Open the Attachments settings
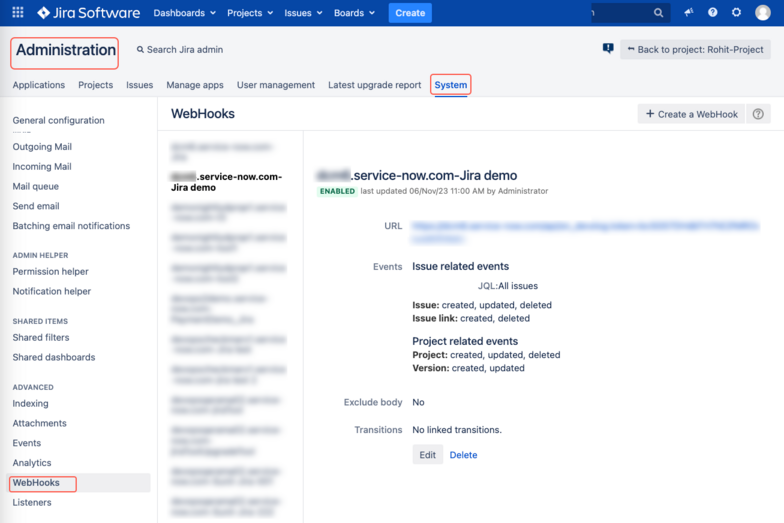The height and width of the screenshot is (523, 784). tap(40, 424)
